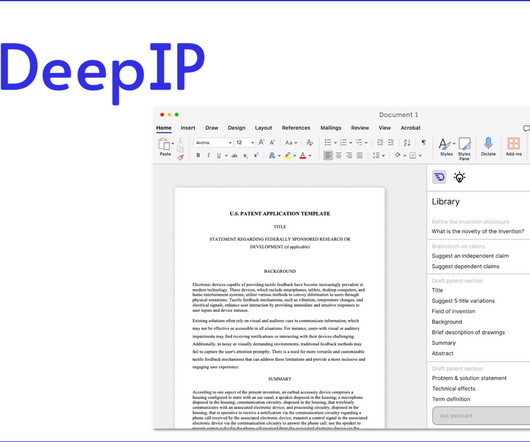
Task: Toggle Bold formatting
Action: click(198, 155)
